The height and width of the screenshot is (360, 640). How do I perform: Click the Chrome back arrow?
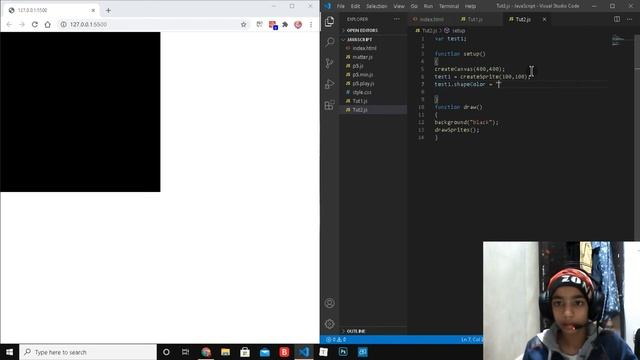[x=9, y=24]
